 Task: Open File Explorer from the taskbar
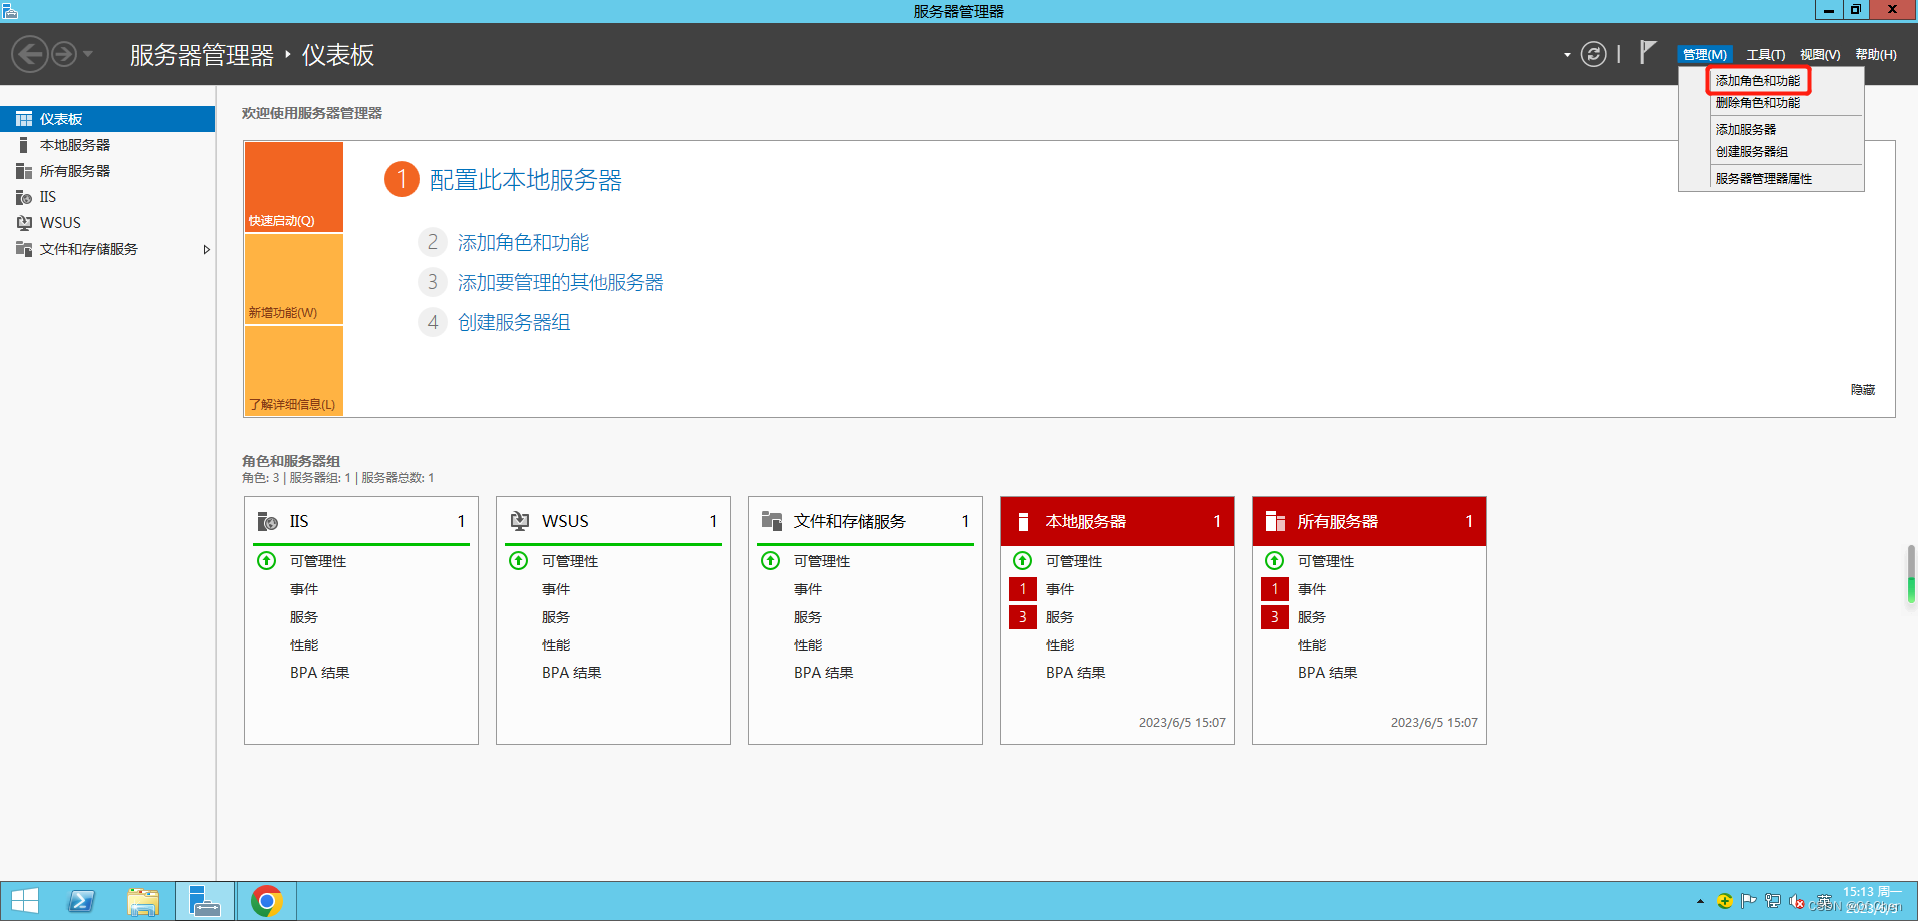pos(143,901)
